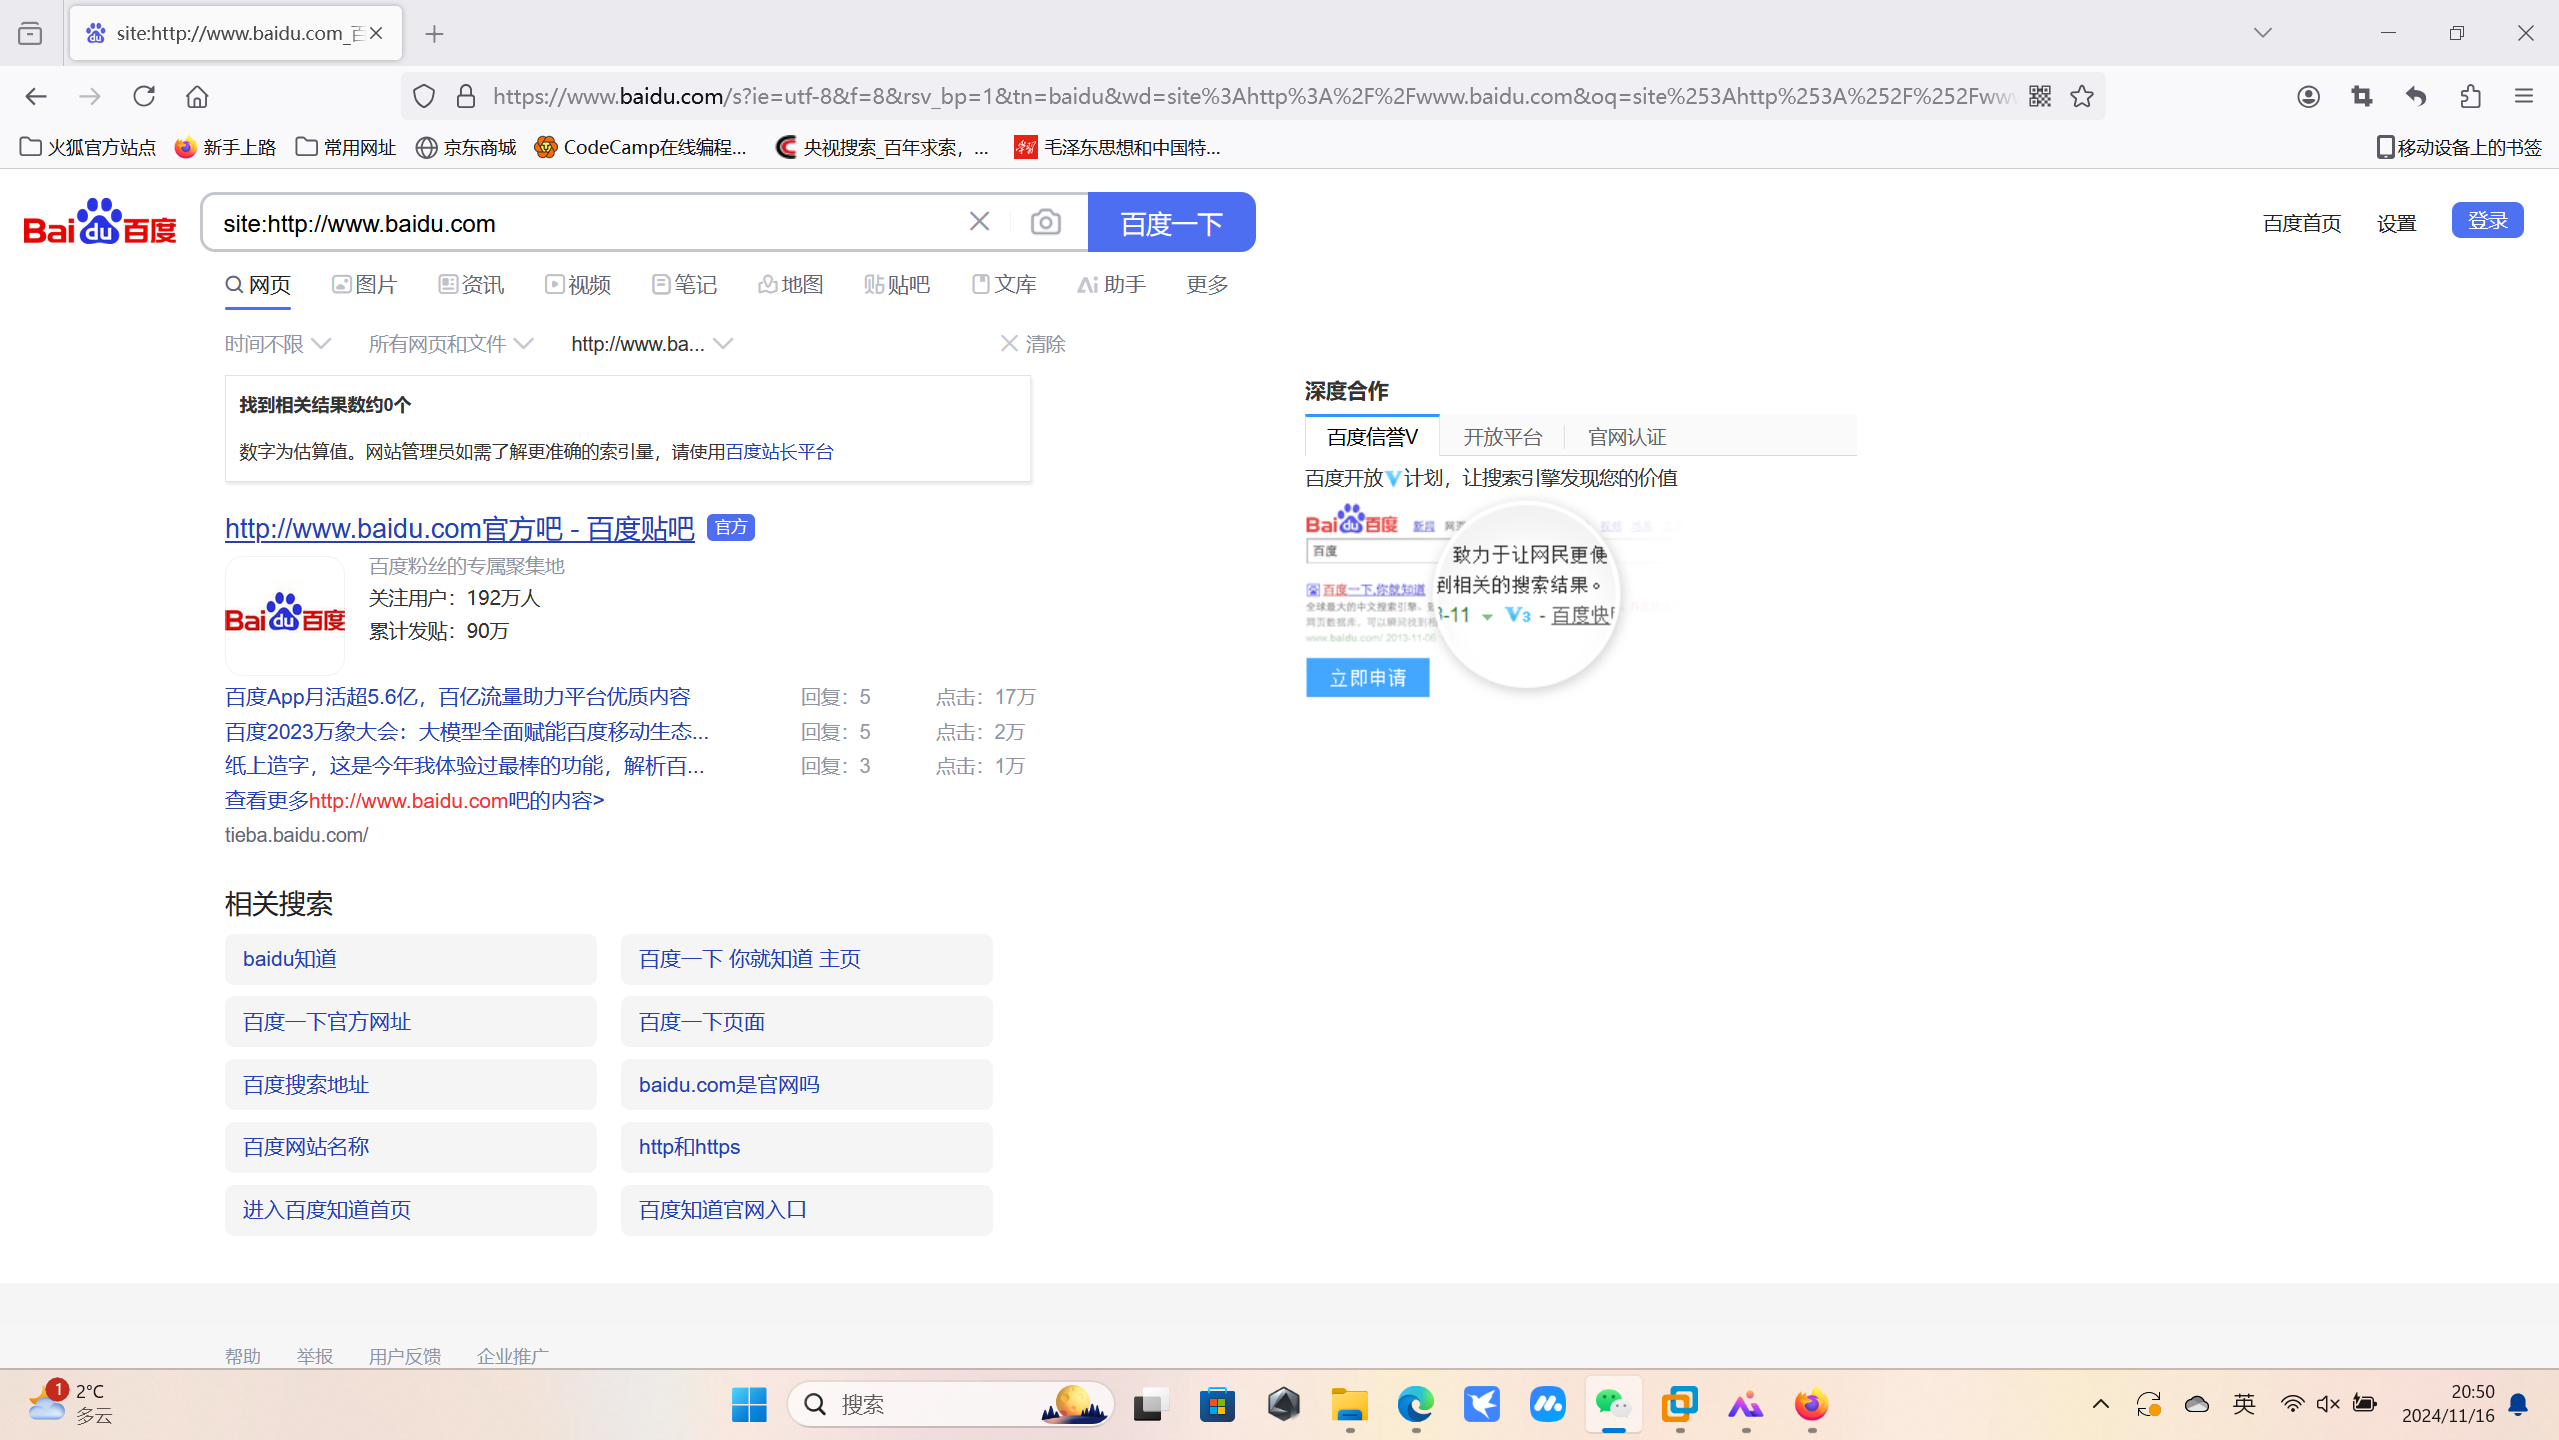Switch to the 资讯 tab
Viewport: 2559px width, 1440px height.
[471, 285]
